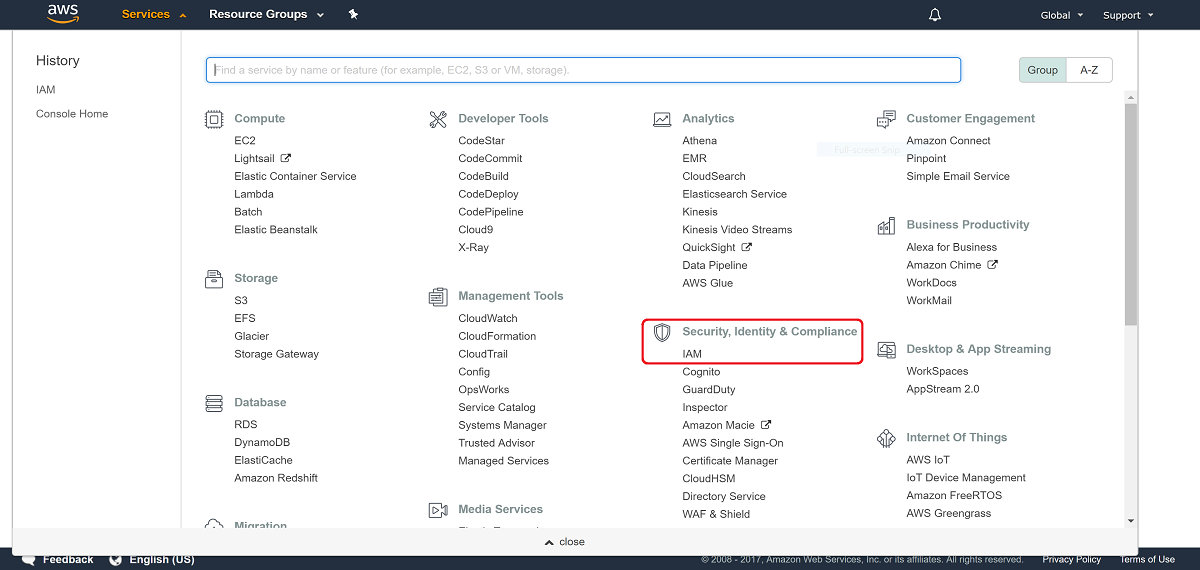Click the external link icon beside Amazon Macie
Image resolution: width=1200 pixels, height=570 pixels.
(766, 425)
